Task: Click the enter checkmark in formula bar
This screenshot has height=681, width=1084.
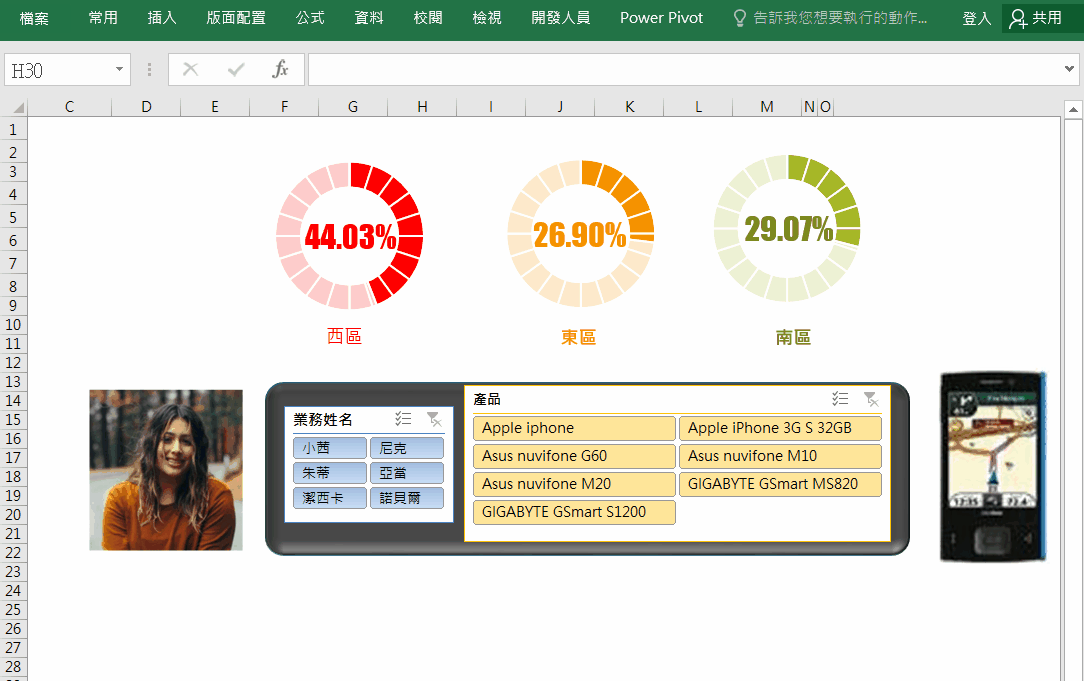Action: pyautogui.click(x=236, y=69)
